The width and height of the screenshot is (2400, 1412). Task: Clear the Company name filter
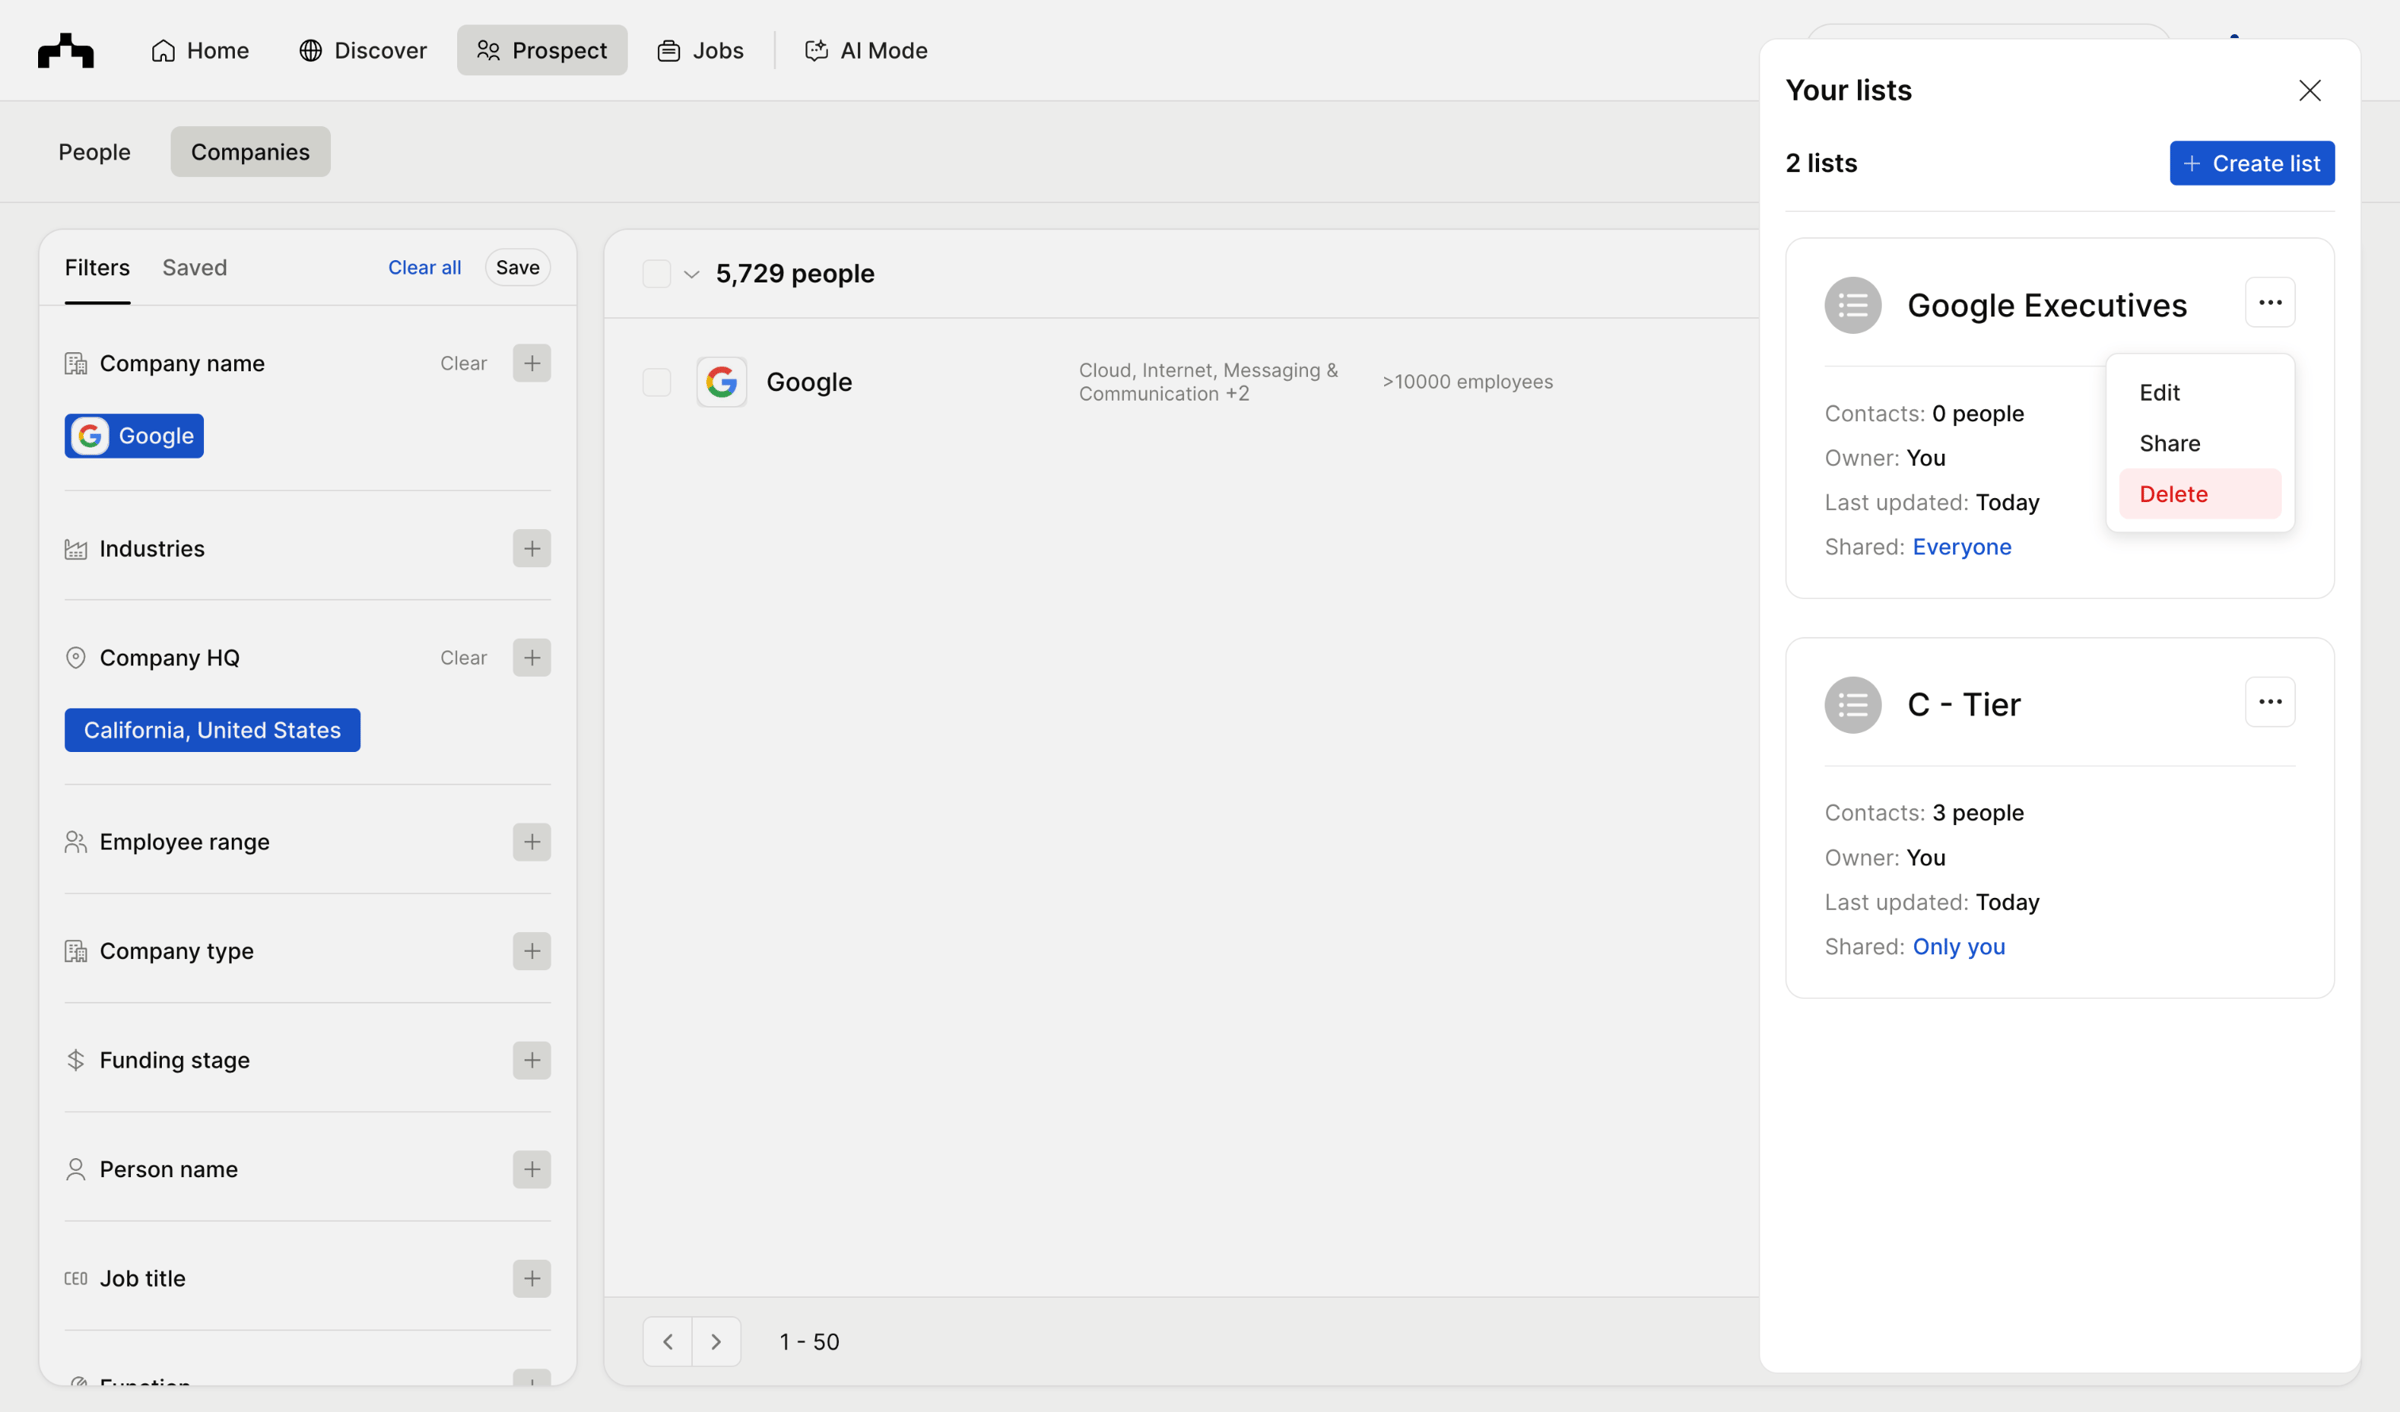point(463,363)
